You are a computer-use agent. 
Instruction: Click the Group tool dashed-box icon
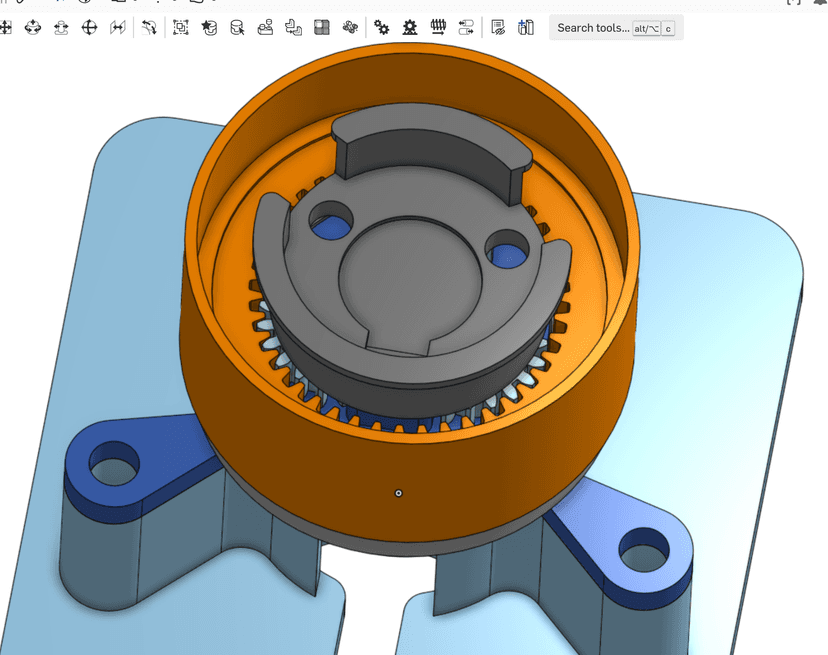click(180, 28)
